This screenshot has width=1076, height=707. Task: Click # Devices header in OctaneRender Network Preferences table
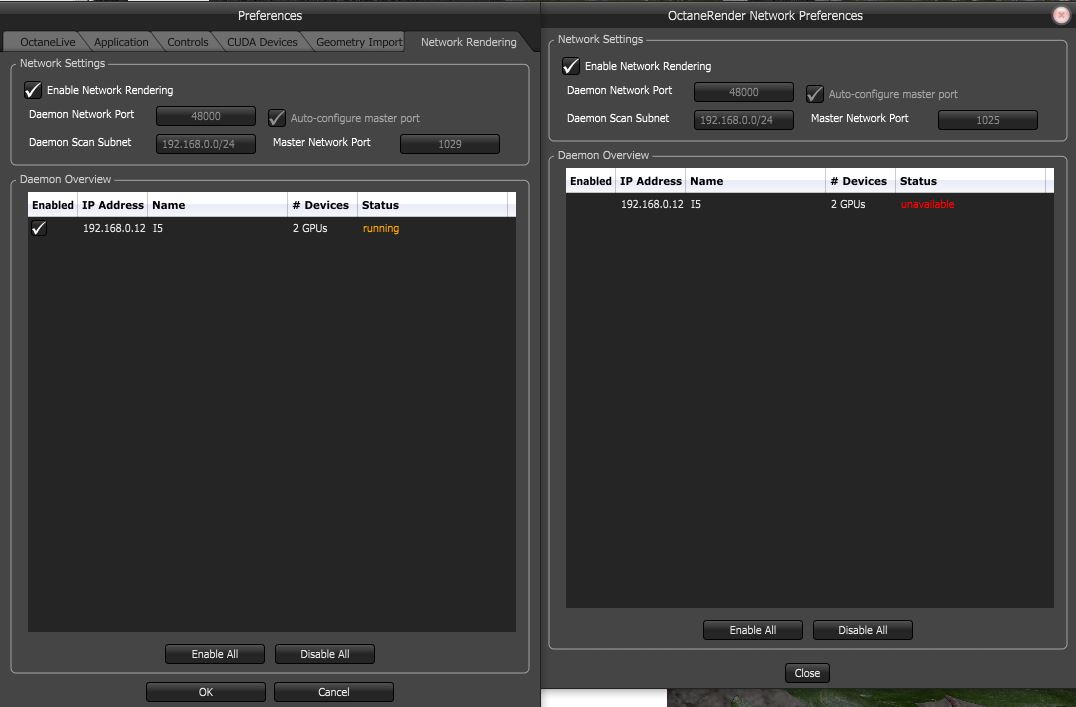pyautogui.click(x=861, y=181)
